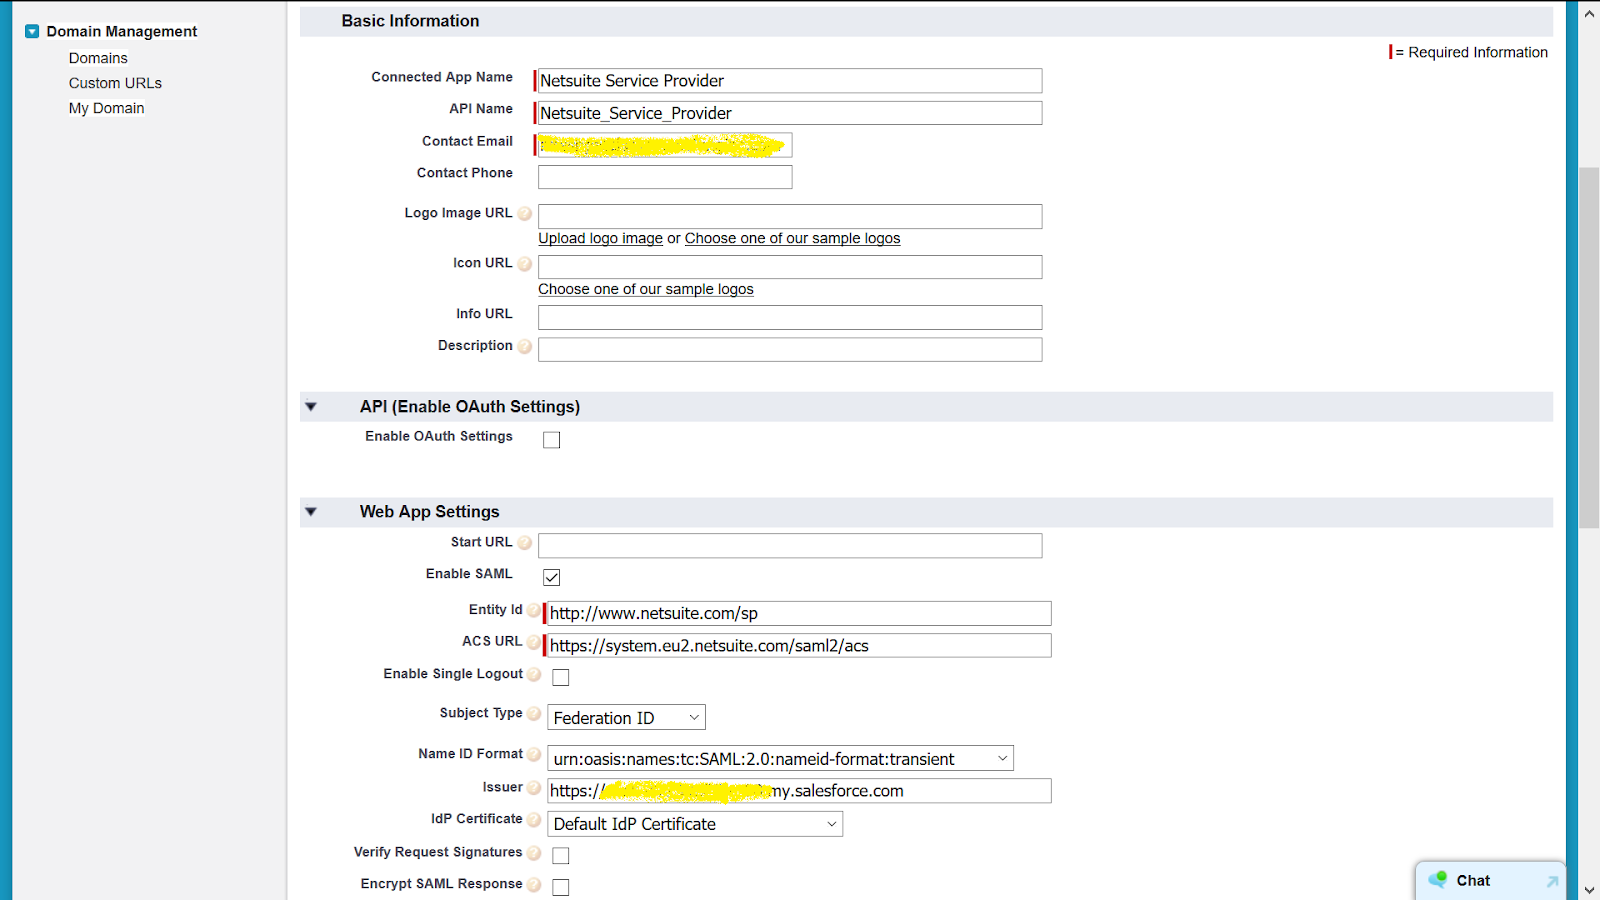
Task: Enable Single Logout
Action: point(560,676)
